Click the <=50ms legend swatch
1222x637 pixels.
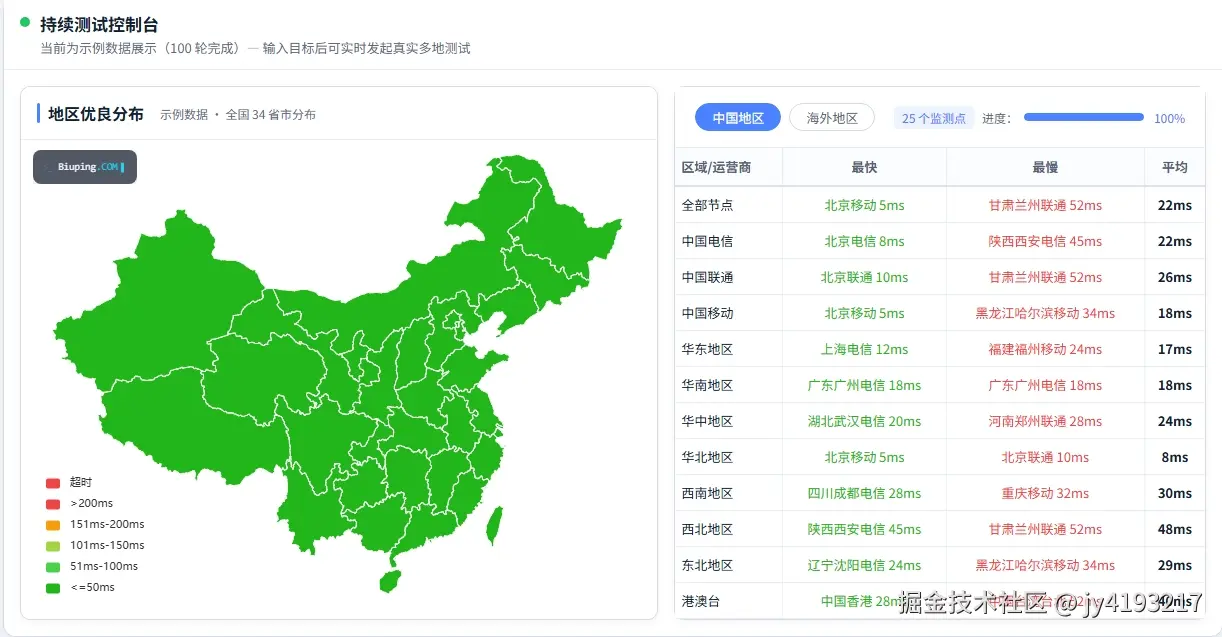pyautogui.click(x=53, y=588)
